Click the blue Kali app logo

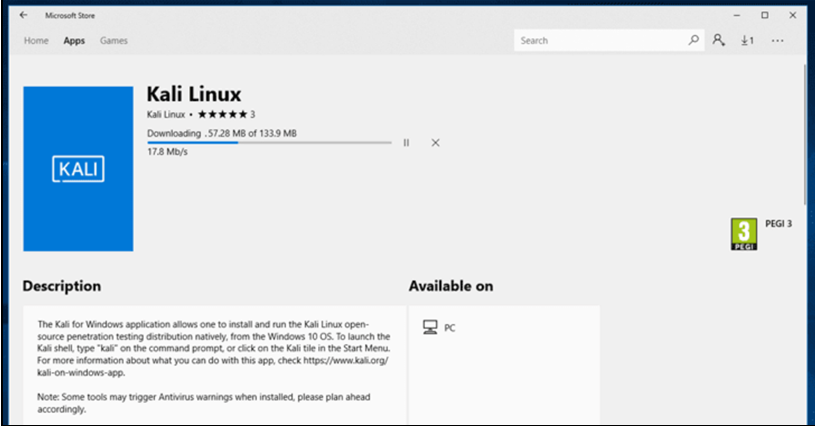[x=78, y=168]
